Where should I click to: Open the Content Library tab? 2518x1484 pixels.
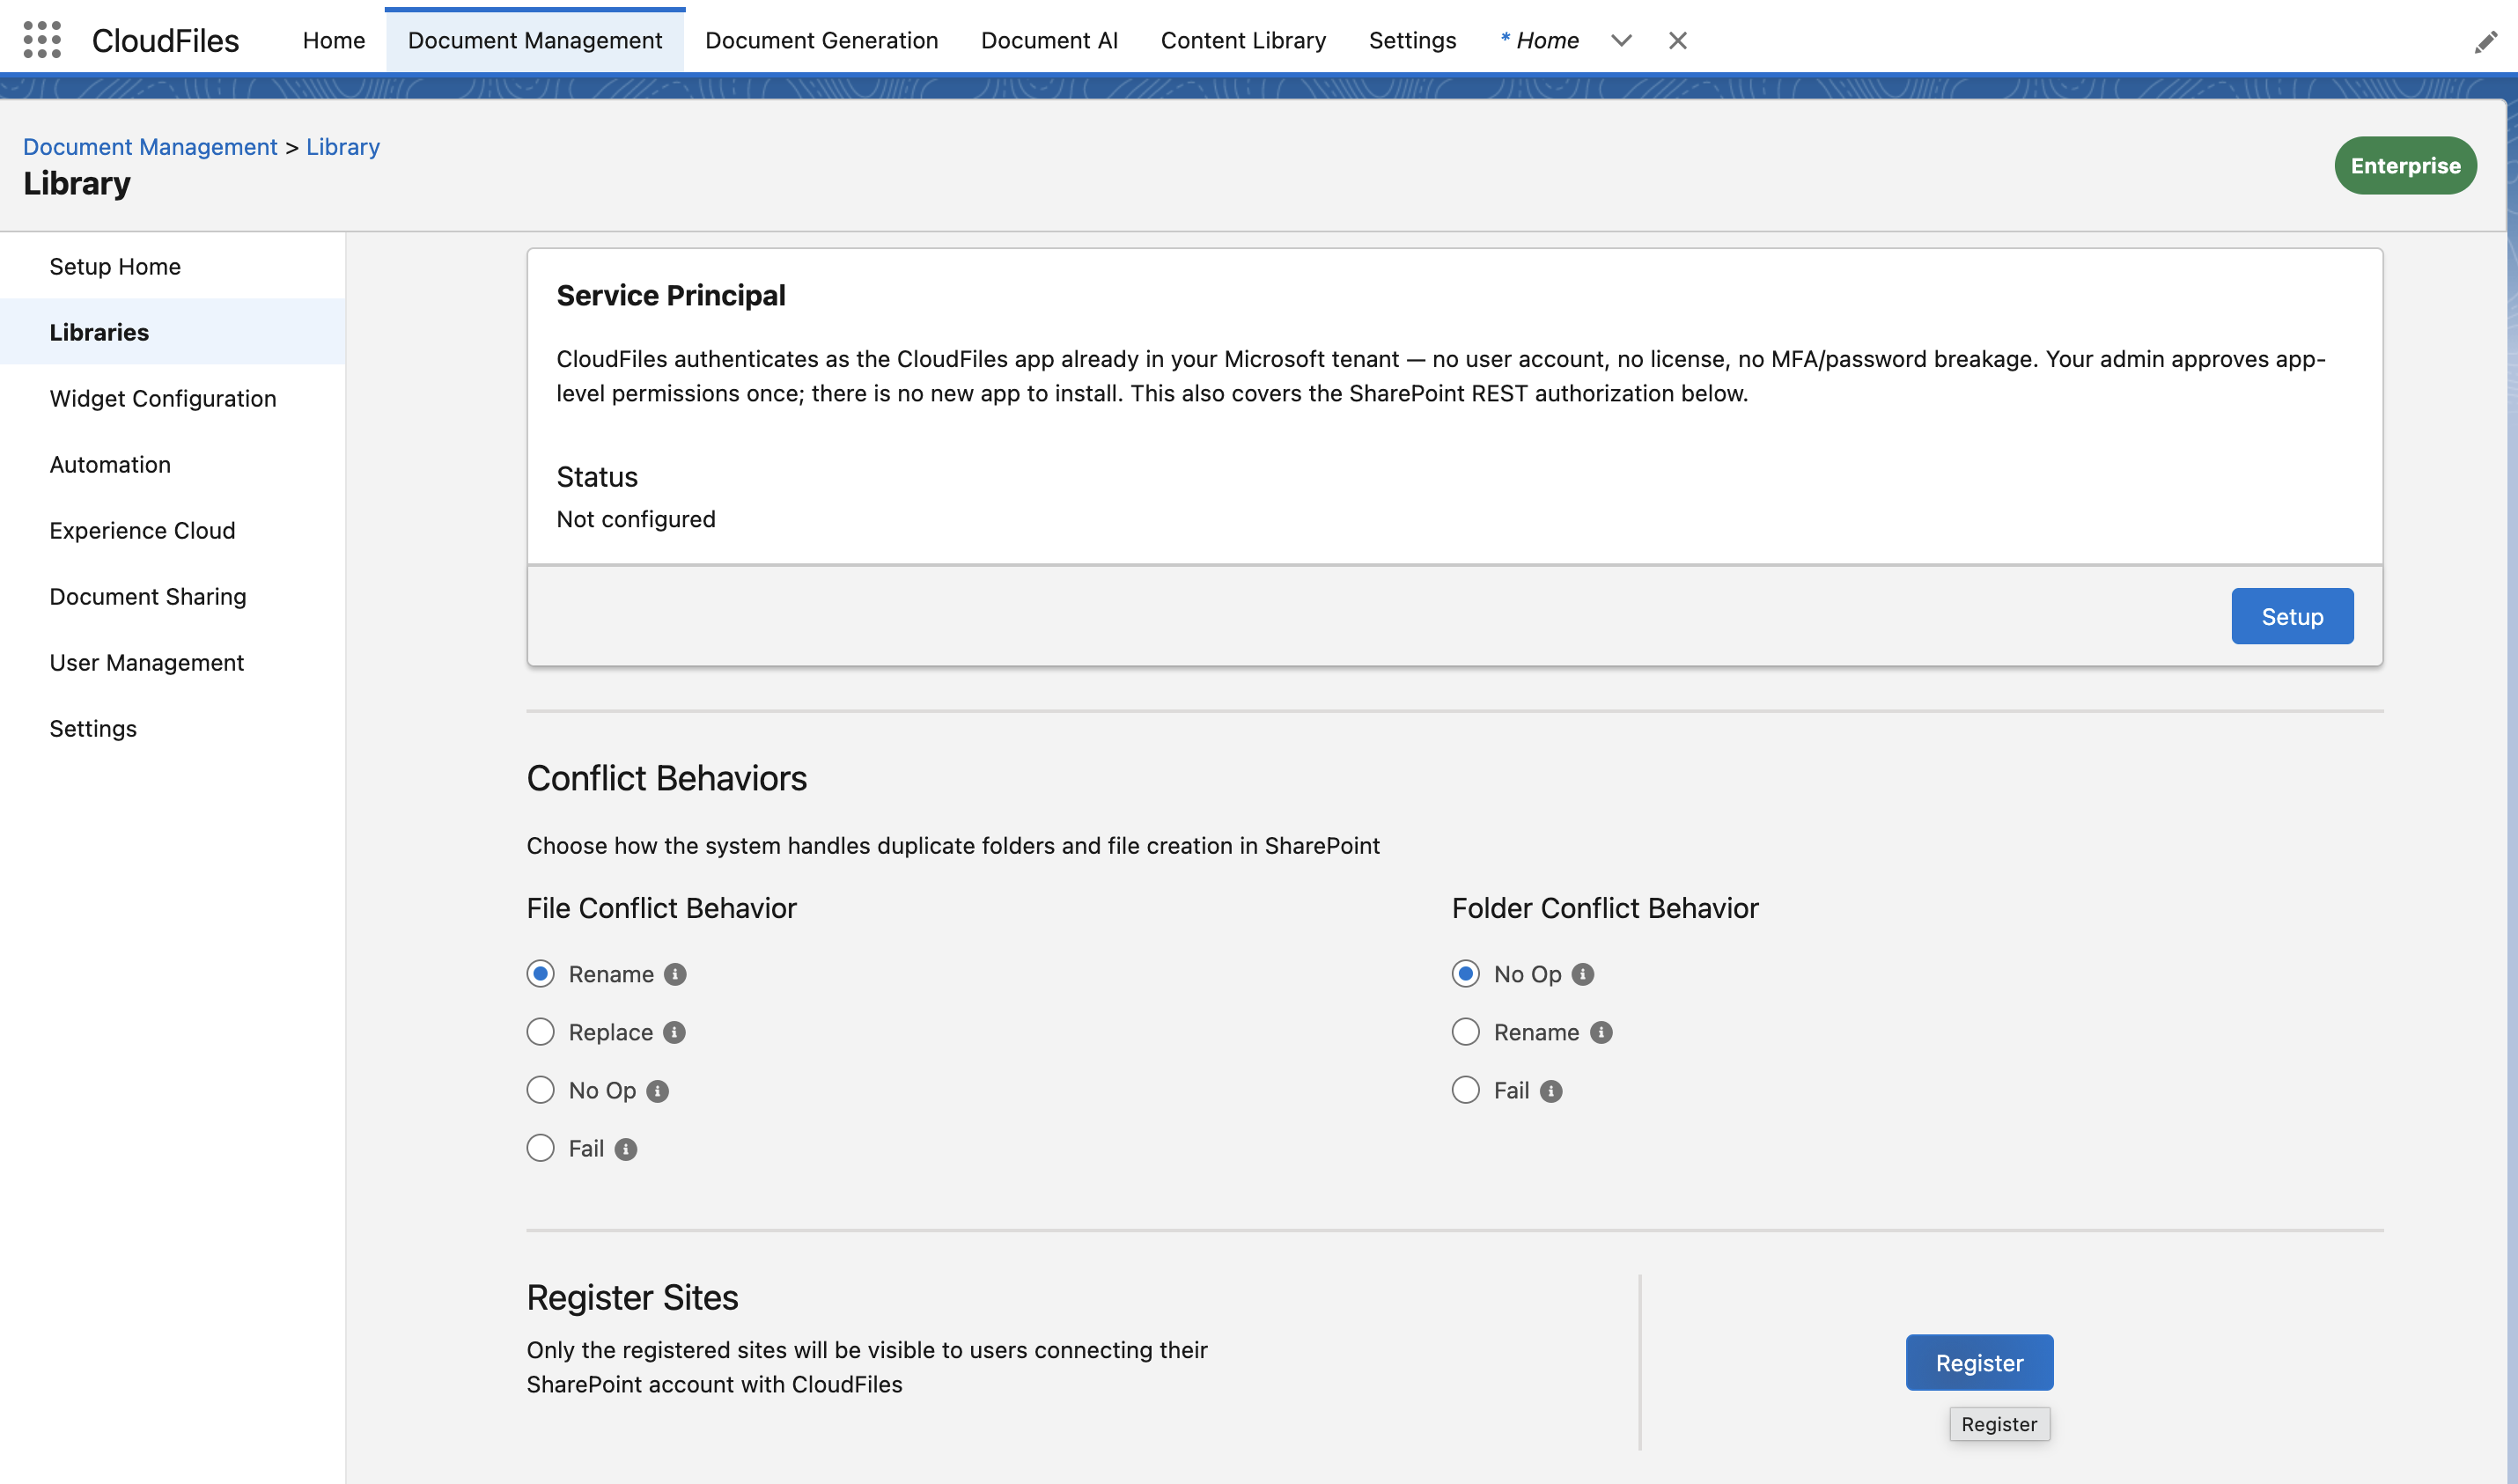[x=1243, y=40]
